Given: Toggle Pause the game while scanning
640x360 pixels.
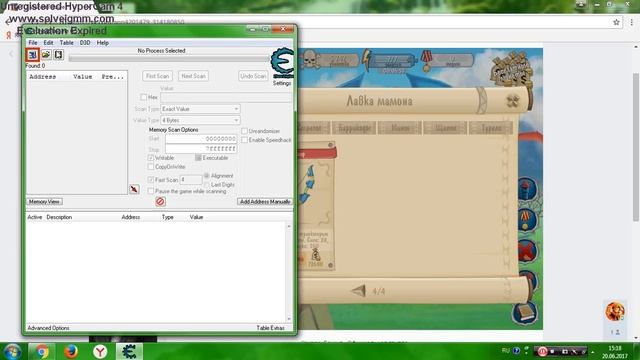Looking at the screenshot, I should coord(151,191).
